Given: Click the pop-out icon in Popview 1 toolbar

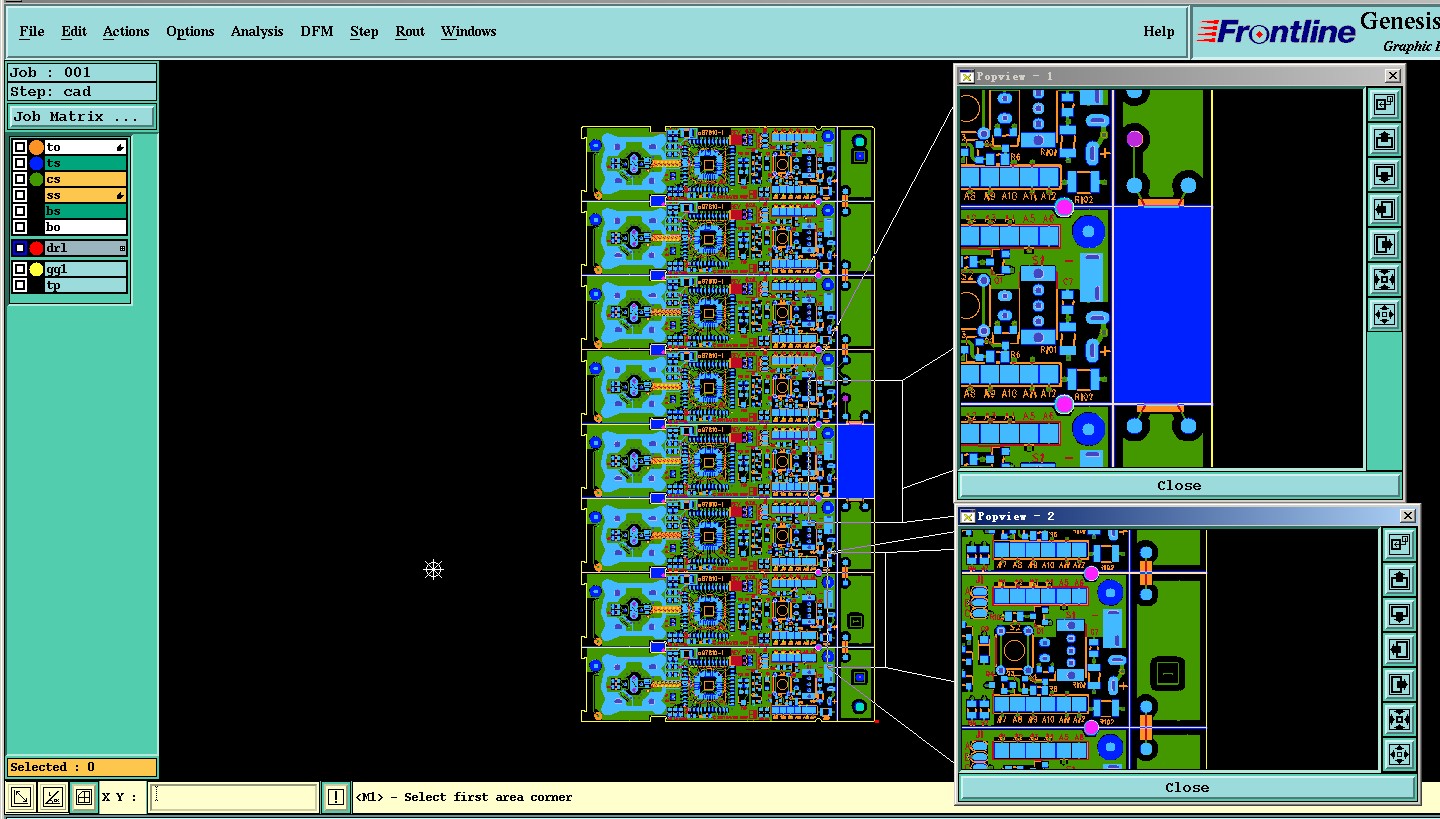Looking at the screenshot, I should tap(1384, 104).
